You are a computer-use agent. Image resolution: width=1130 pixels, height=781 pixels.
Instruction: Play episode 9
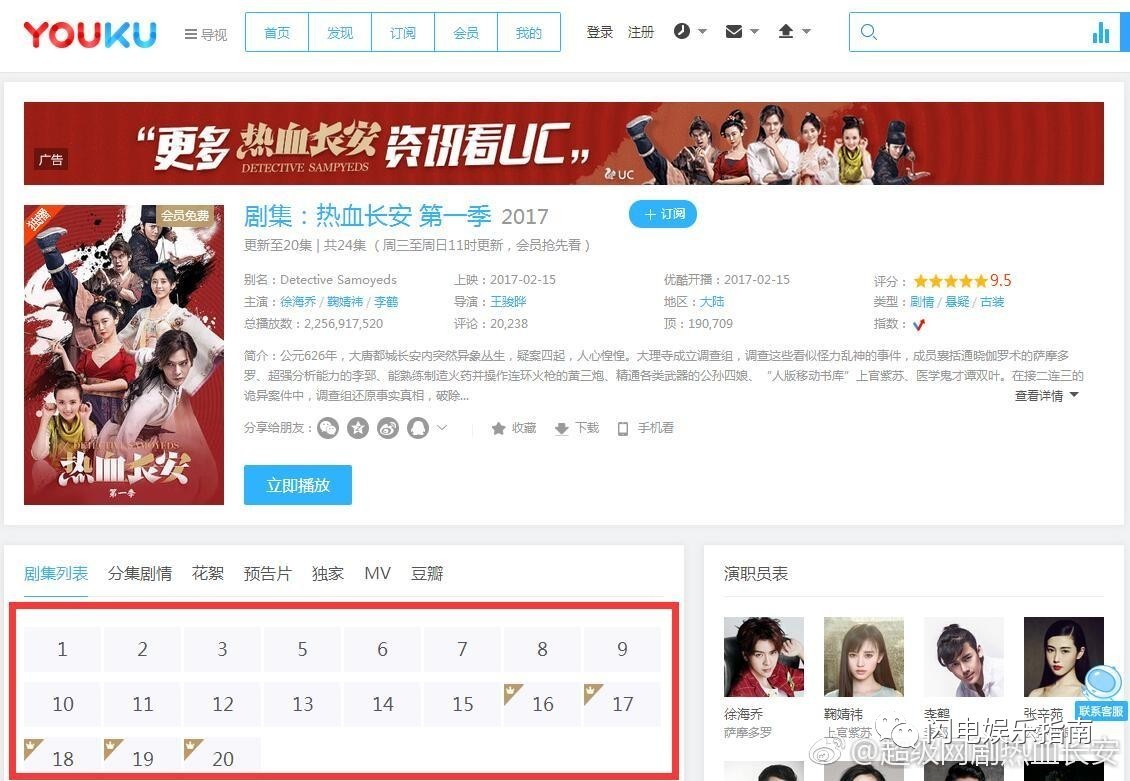point(622,649)
